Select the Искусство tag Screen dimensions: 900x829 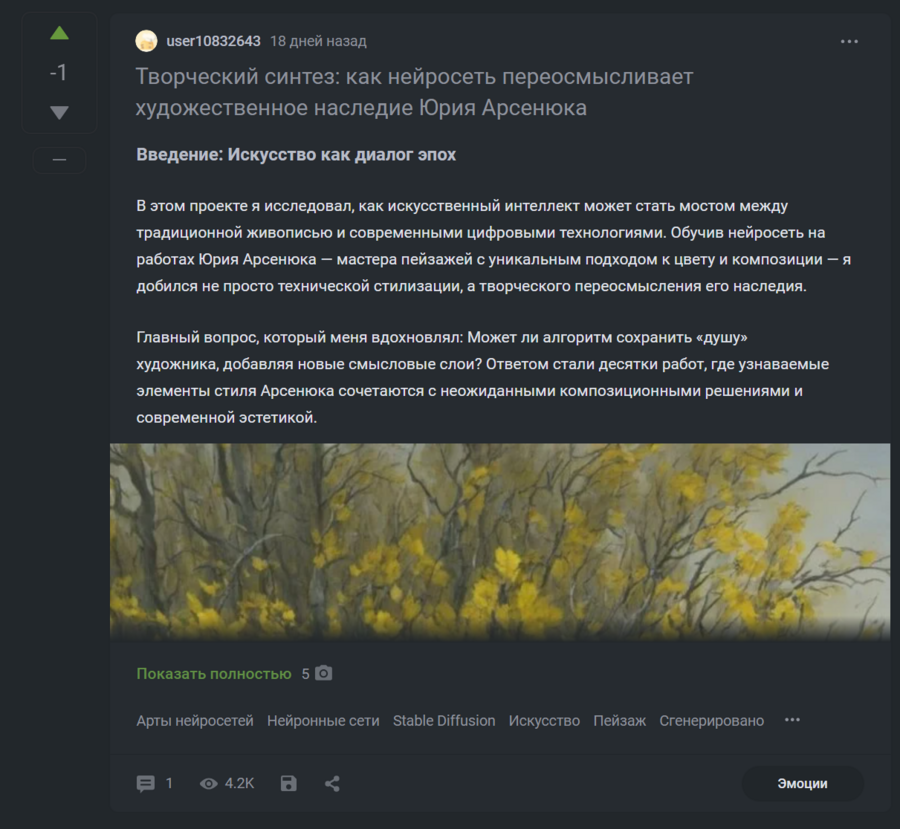click(x=544, y=720)
